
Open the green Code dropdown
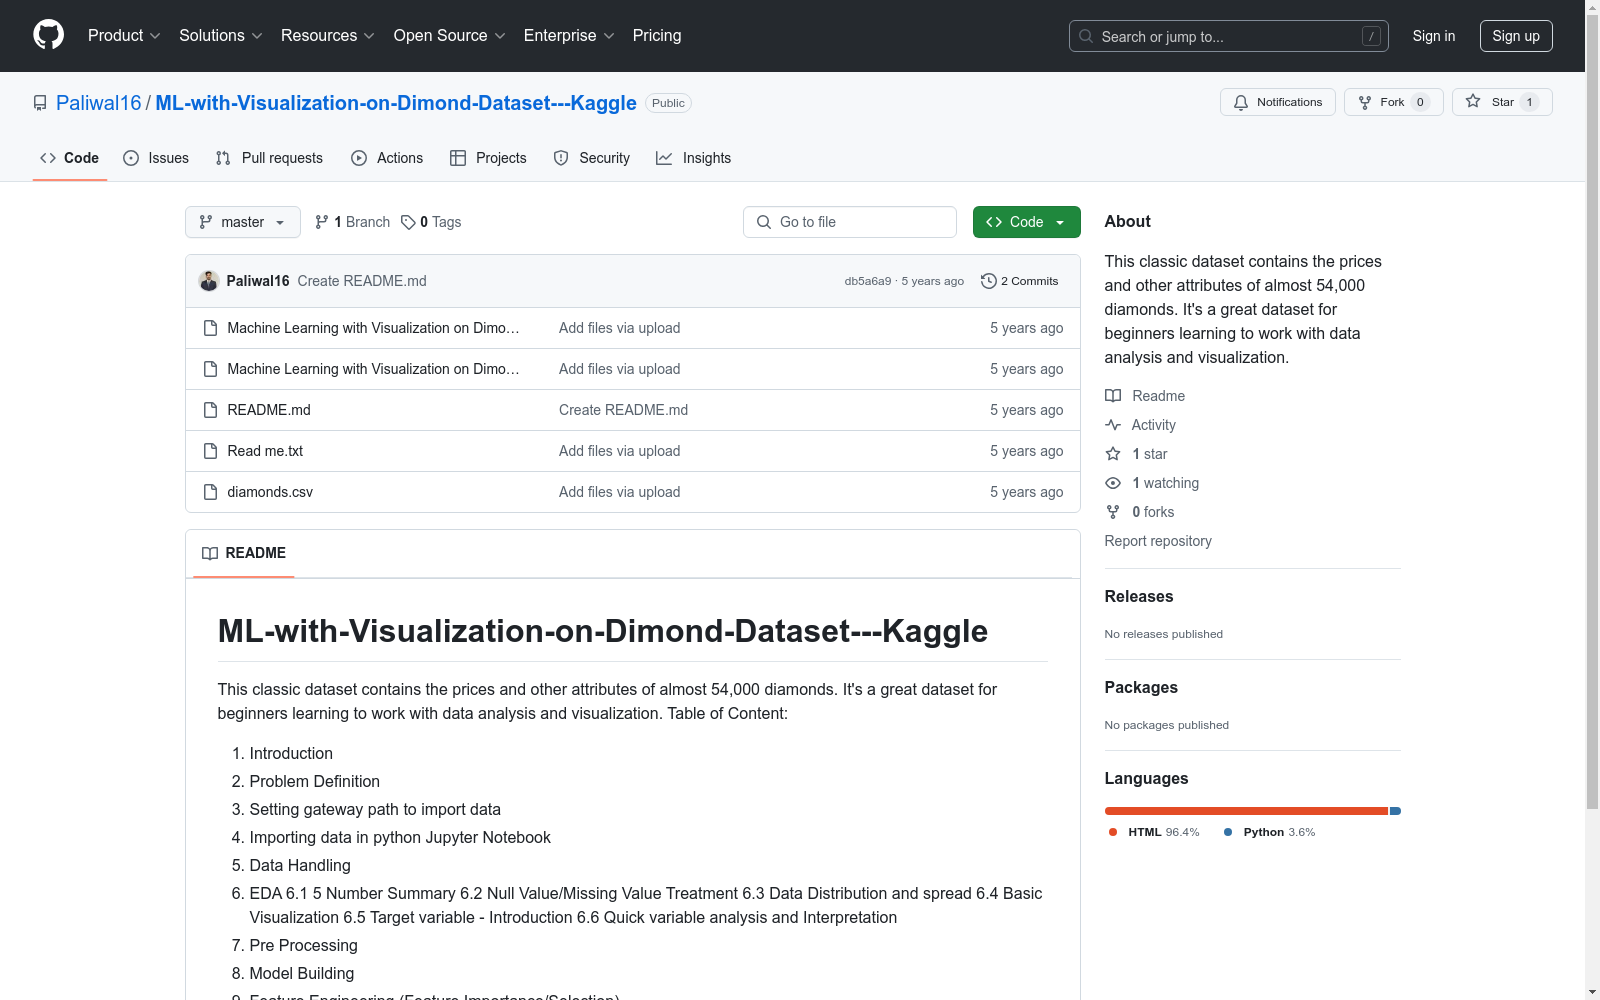coord(1026,222)
